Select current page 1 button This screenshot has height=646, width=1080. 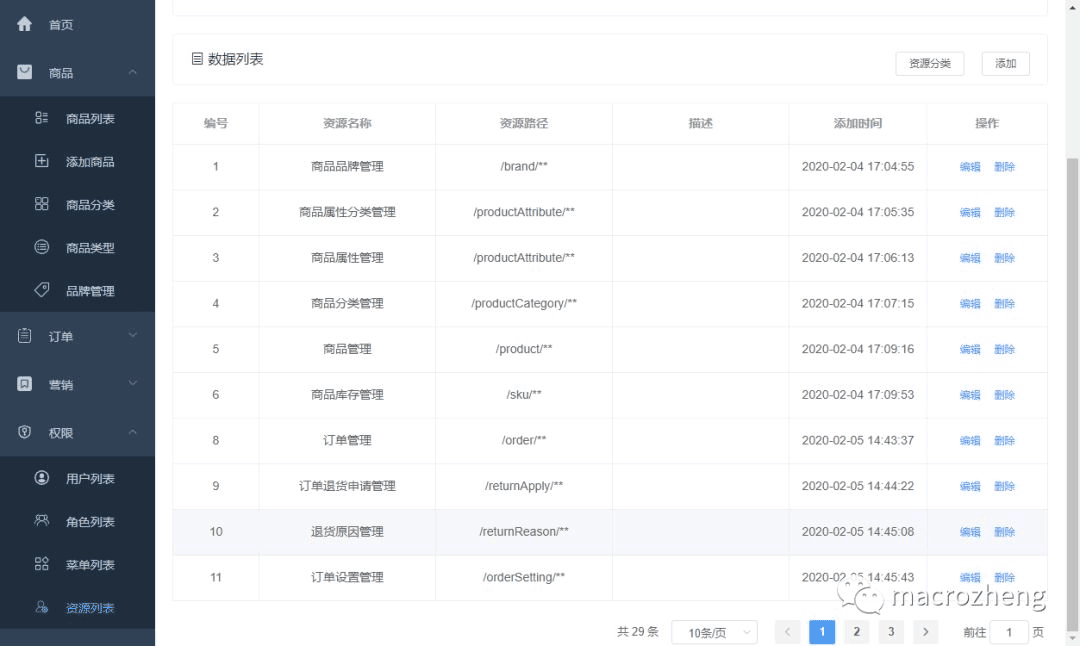coord(822,632)
